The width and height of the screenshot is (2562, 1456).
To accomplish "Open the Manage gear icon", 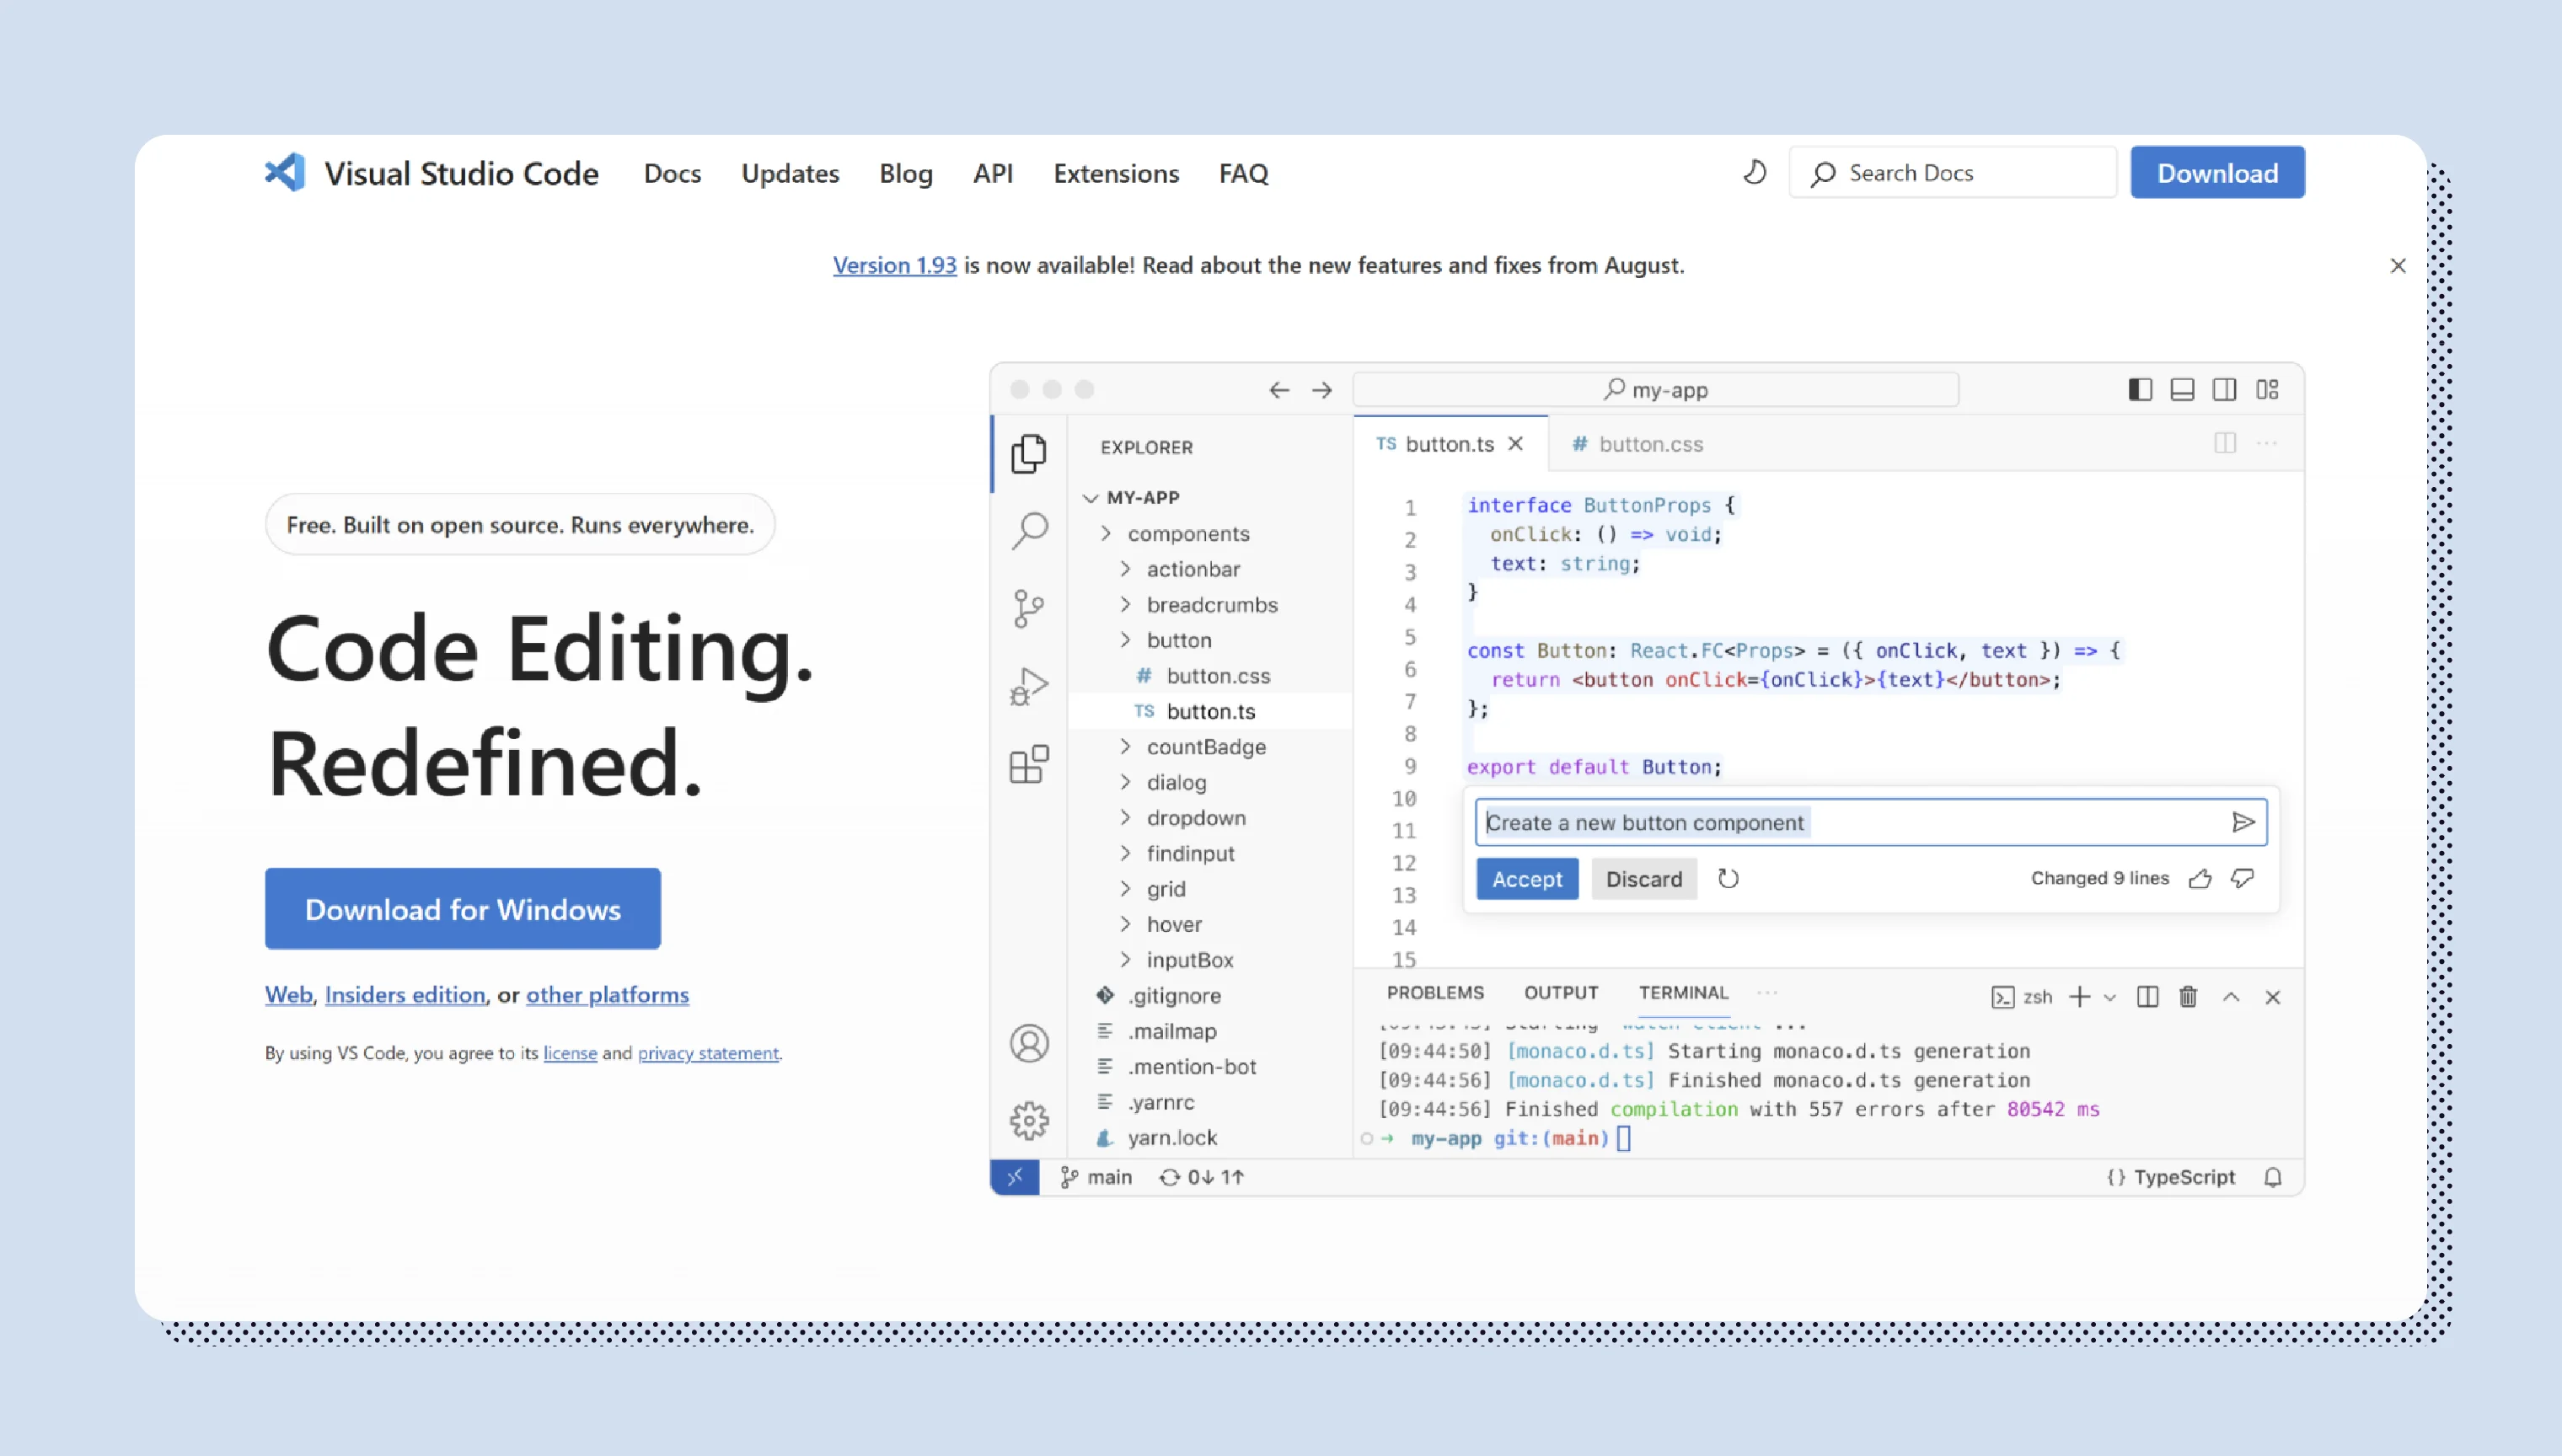I will pyautogui.click(x=1029, y=1121).
